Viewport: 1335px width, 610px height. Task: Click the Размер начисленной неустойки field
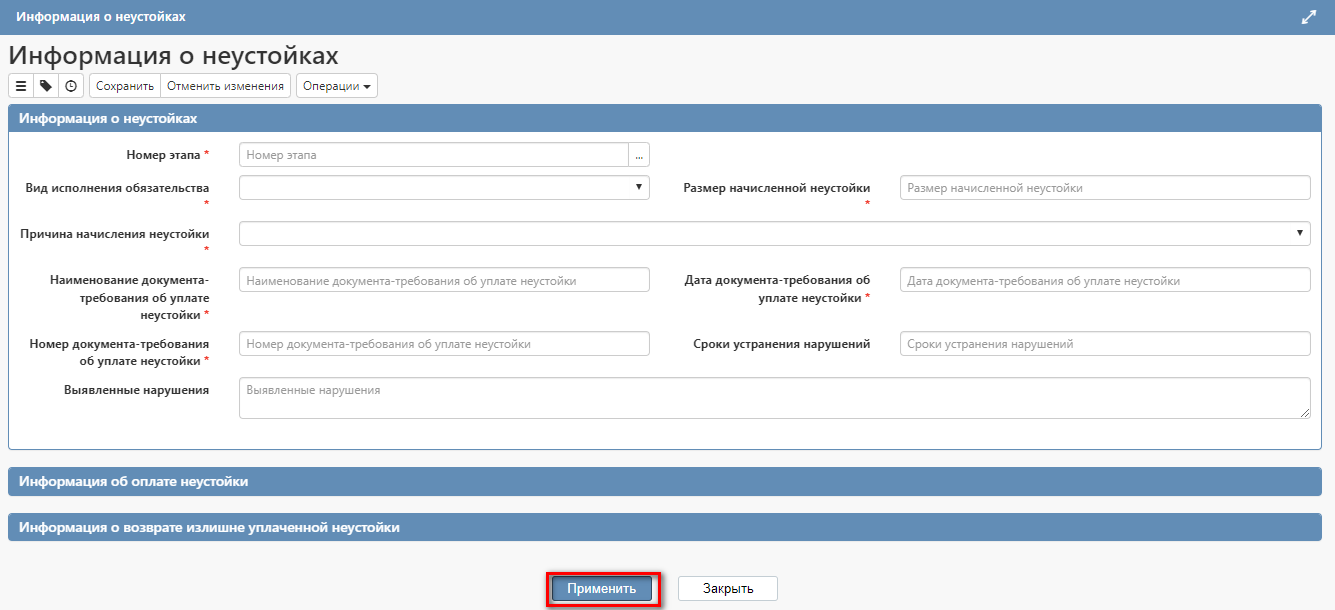tap(1104, 188)
